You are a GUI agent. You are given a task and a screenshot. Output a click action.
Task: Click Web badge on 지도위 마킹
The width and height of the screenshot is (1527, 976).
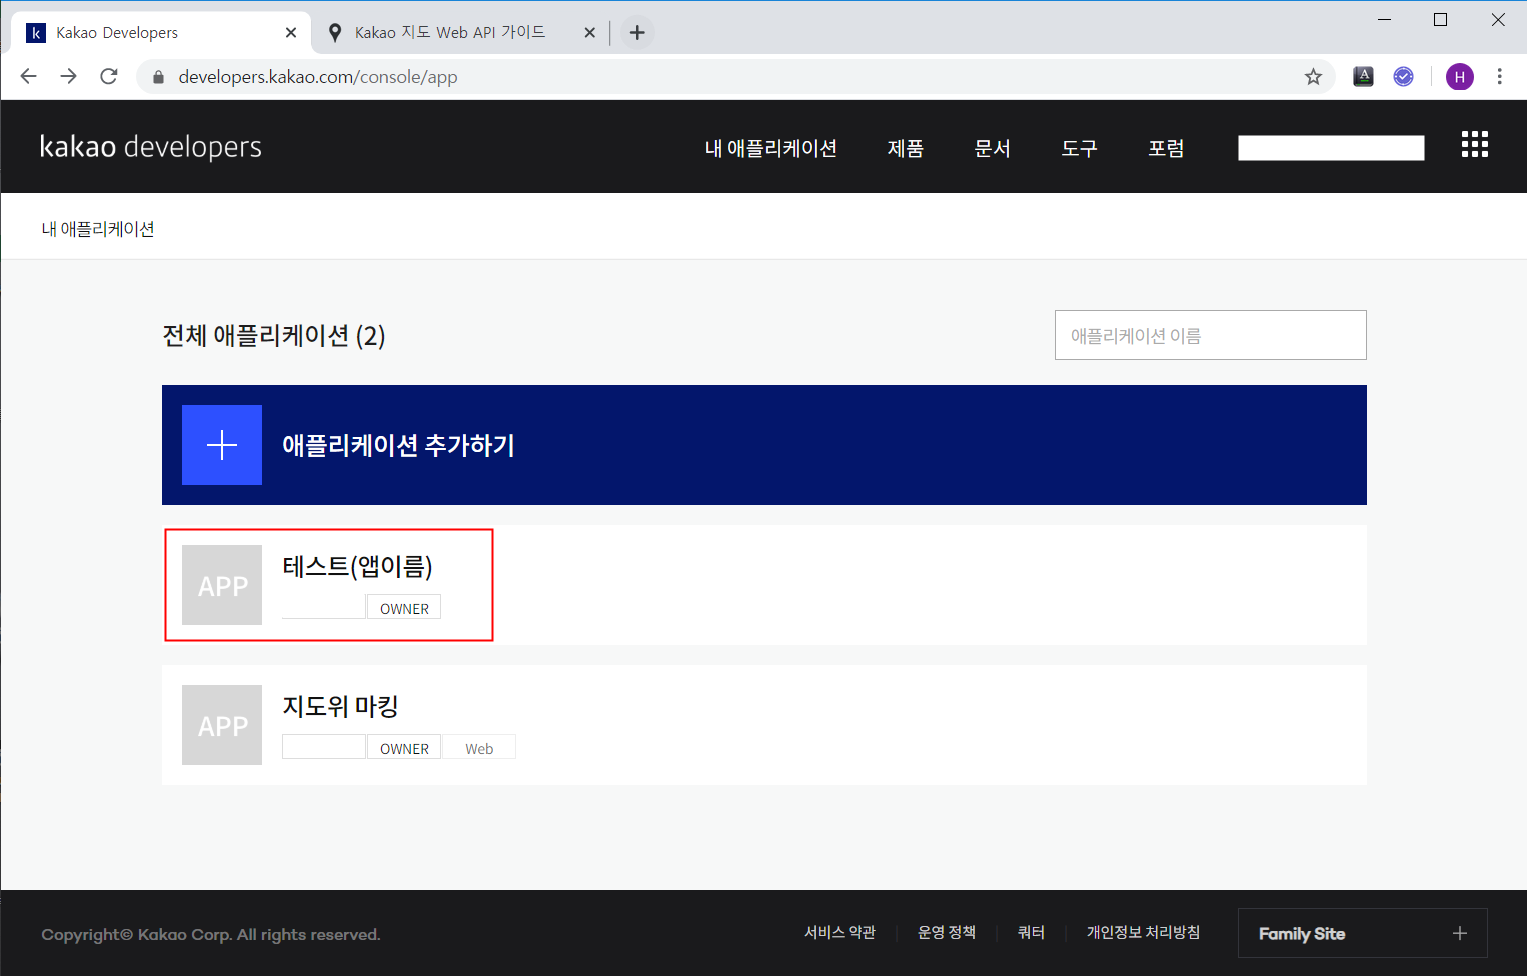[x=479, y=748]
